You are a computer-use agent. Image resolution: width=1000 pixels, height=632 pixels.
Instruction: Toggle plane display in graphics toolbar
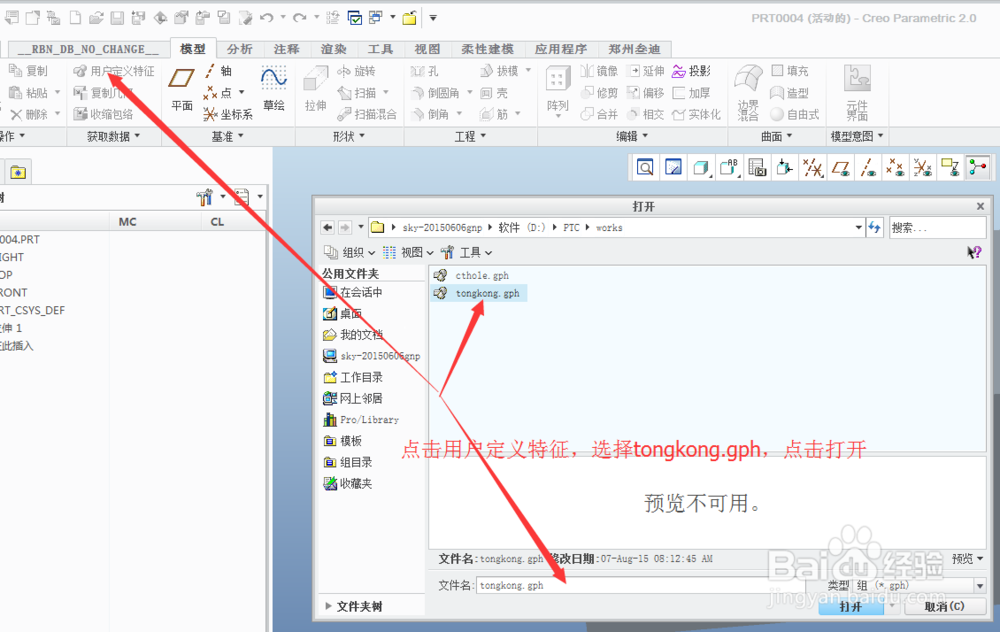click(841, 168)
